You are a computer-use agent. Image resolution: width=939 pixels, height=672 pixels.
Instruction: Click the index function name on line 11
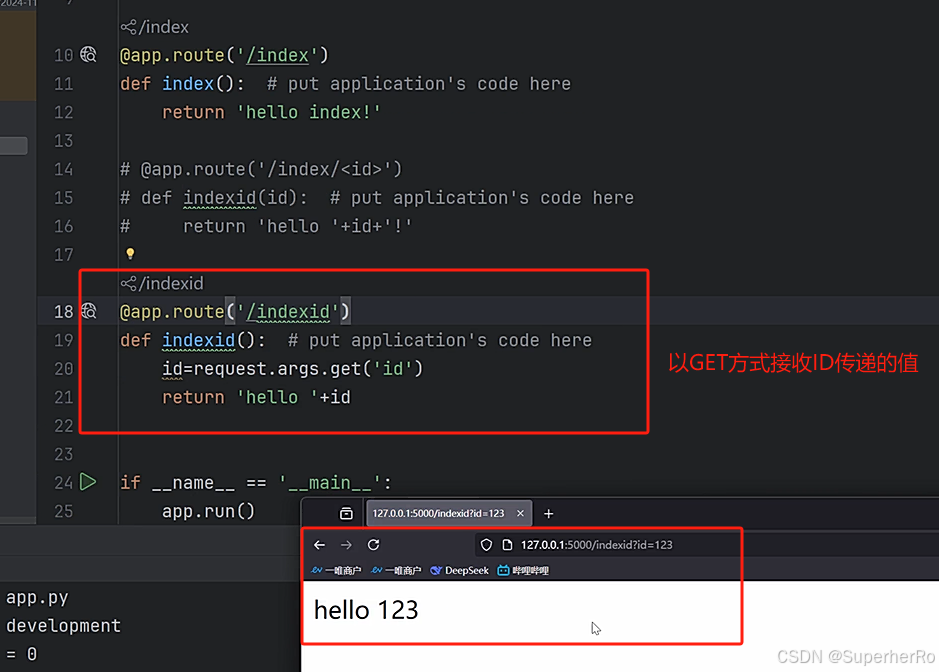(x=188, y=83)
